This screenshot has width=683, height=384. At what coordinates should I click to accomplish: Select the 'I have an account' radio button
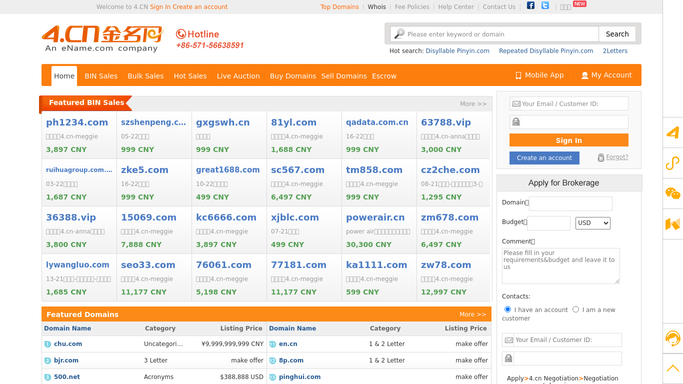507,310
